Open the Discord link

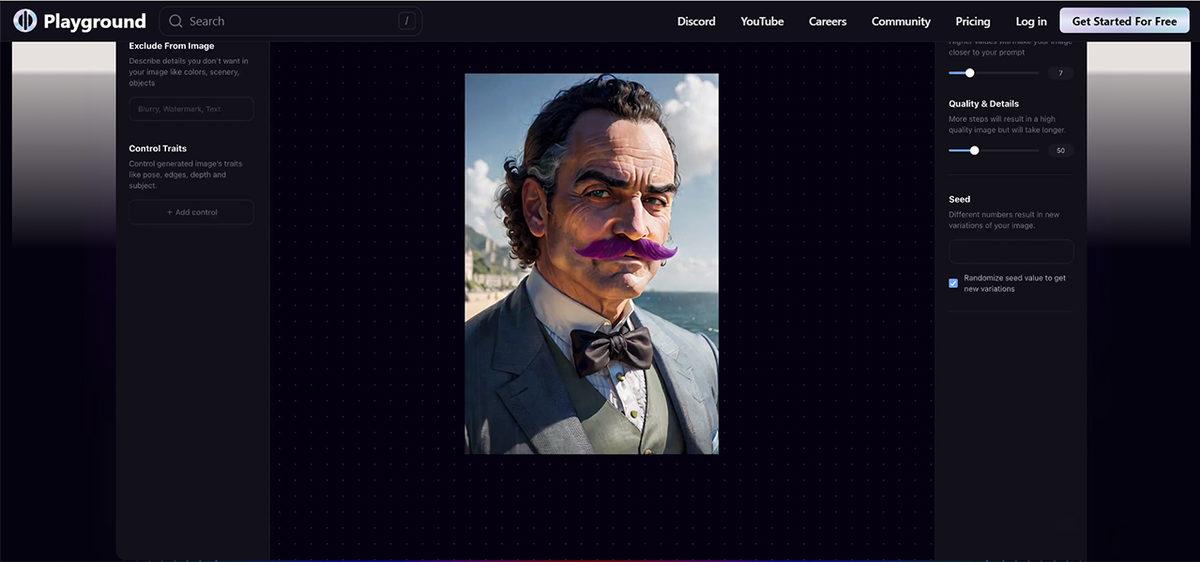tap(696, 21)
